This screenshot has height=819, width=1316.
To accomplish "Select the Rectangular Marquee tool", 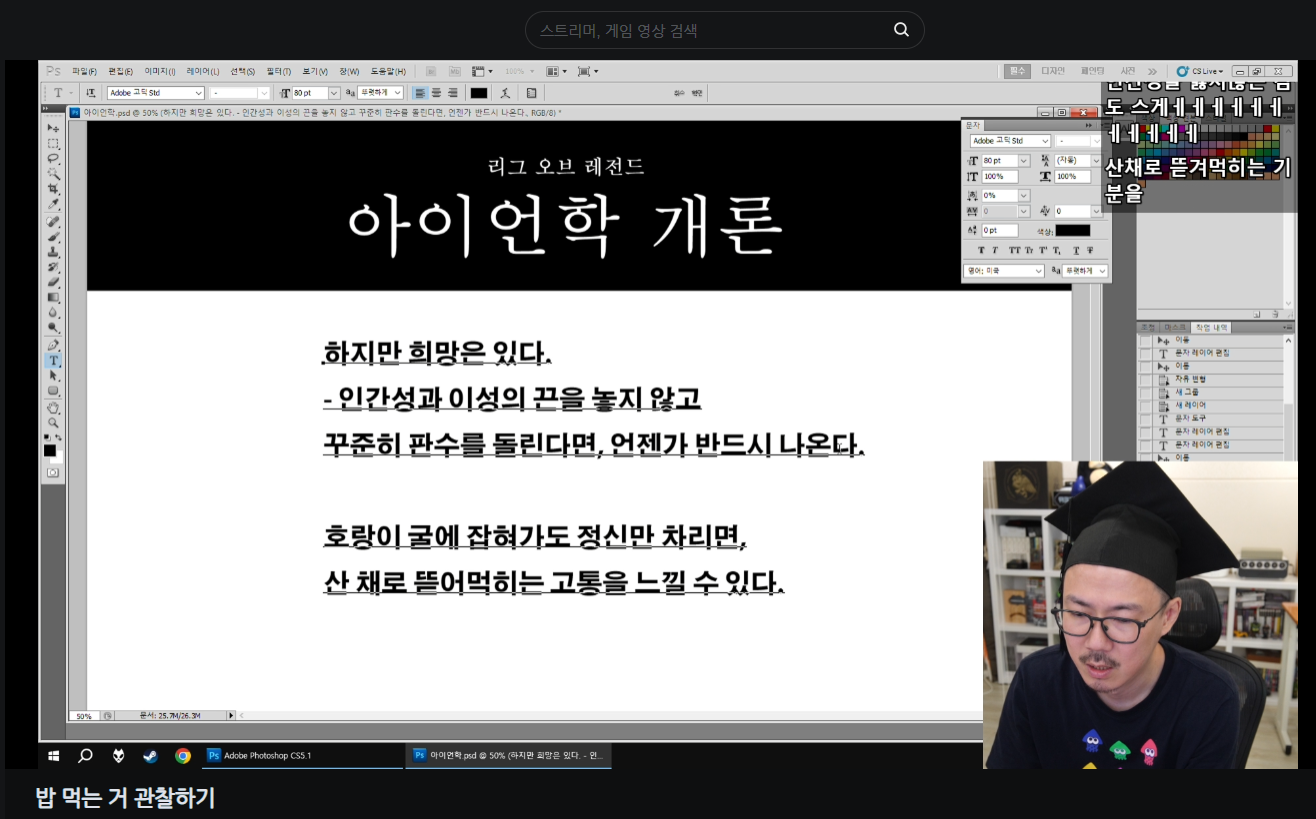I will [53, 143].
